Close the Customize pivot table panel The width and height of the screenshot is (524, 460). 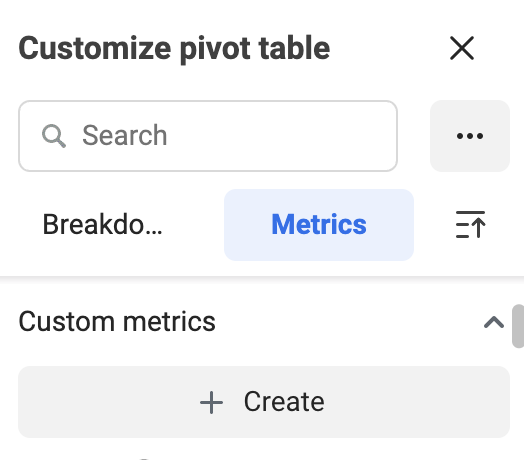[x=462, y=48]
